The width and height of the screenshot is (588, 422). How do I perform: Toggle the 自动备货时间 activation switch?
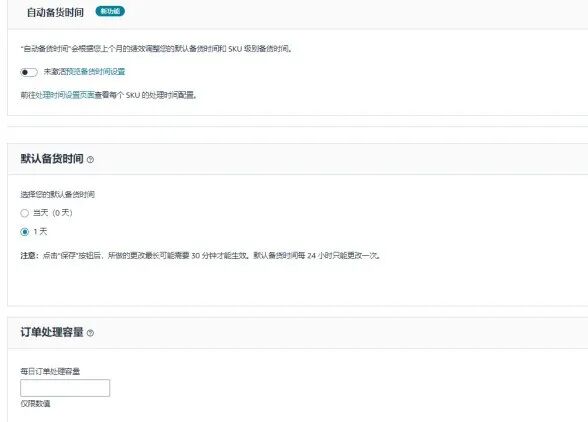29,72
